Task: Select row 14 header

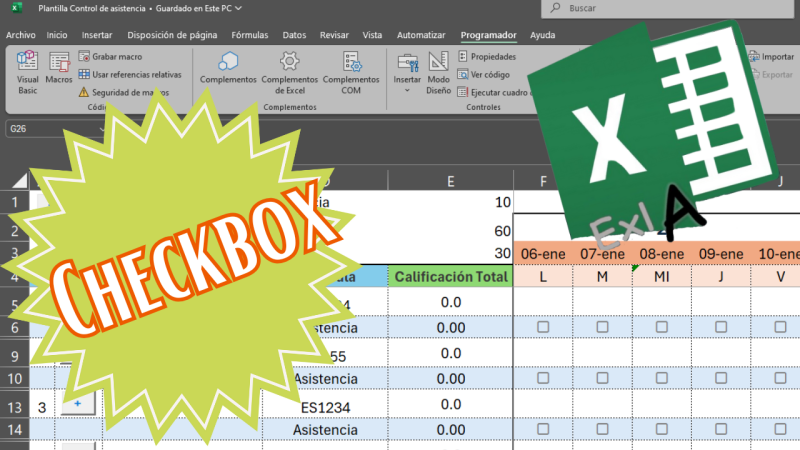Action: (15, 430)
